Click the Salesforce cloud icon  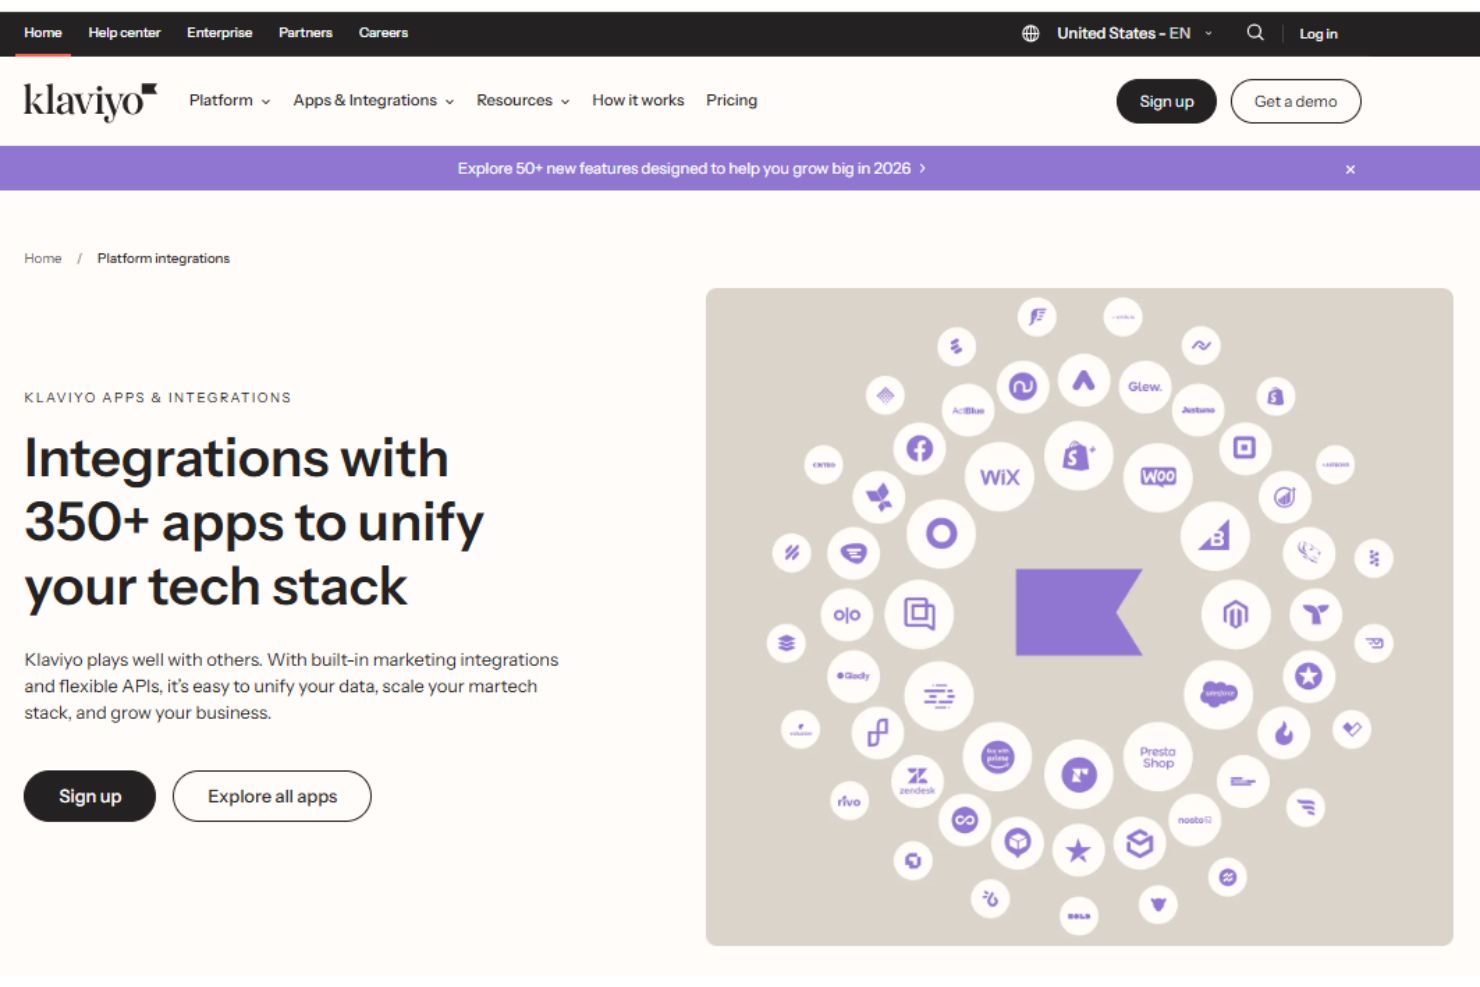point(1218,693)
